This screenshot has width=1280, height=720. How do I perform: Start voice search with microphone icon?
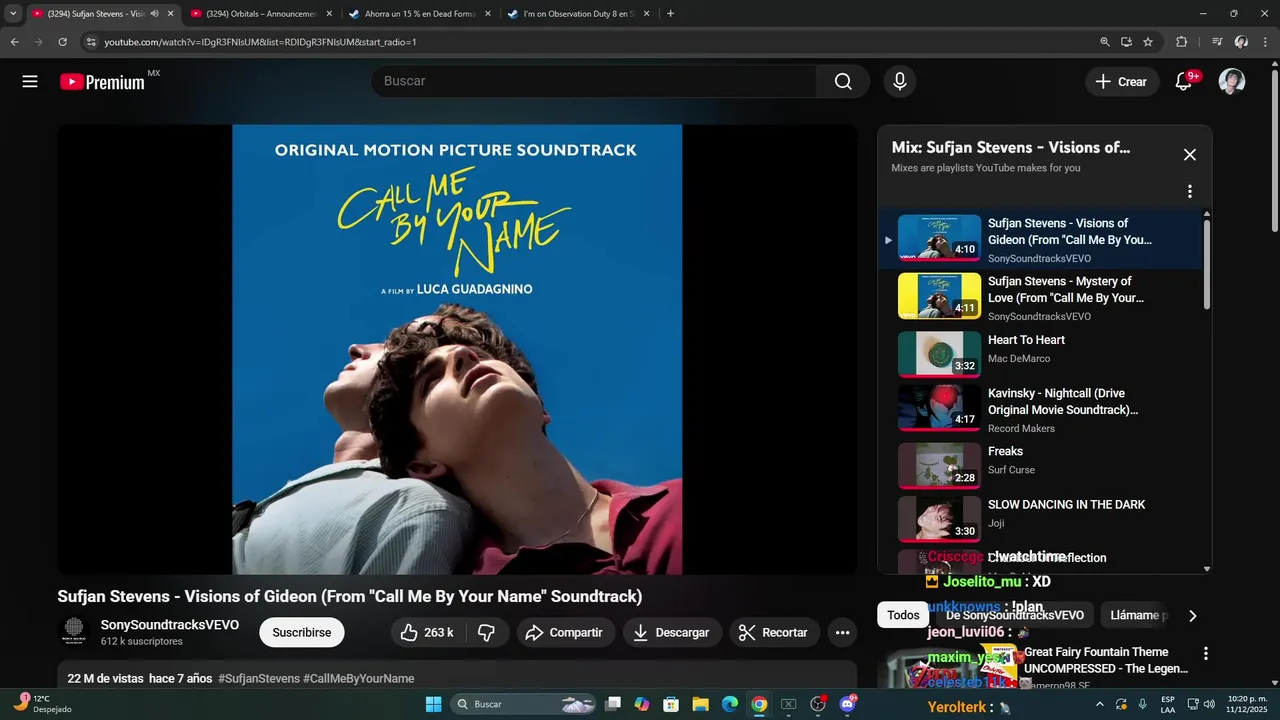point(900,82)
